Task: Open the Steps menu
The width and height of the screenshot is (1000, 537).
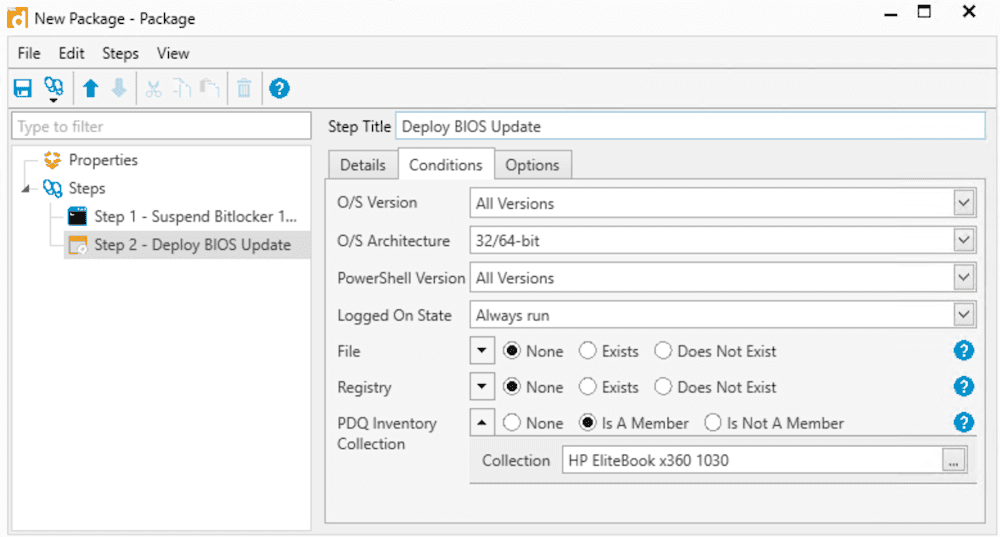Action: tap(121, 54)
